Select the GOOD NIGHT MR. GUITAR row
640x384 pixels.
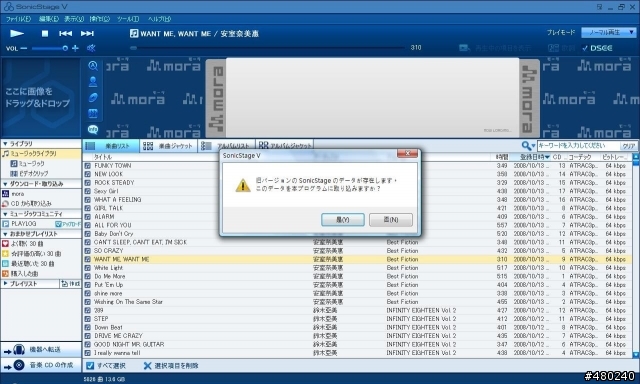[358, 344]
